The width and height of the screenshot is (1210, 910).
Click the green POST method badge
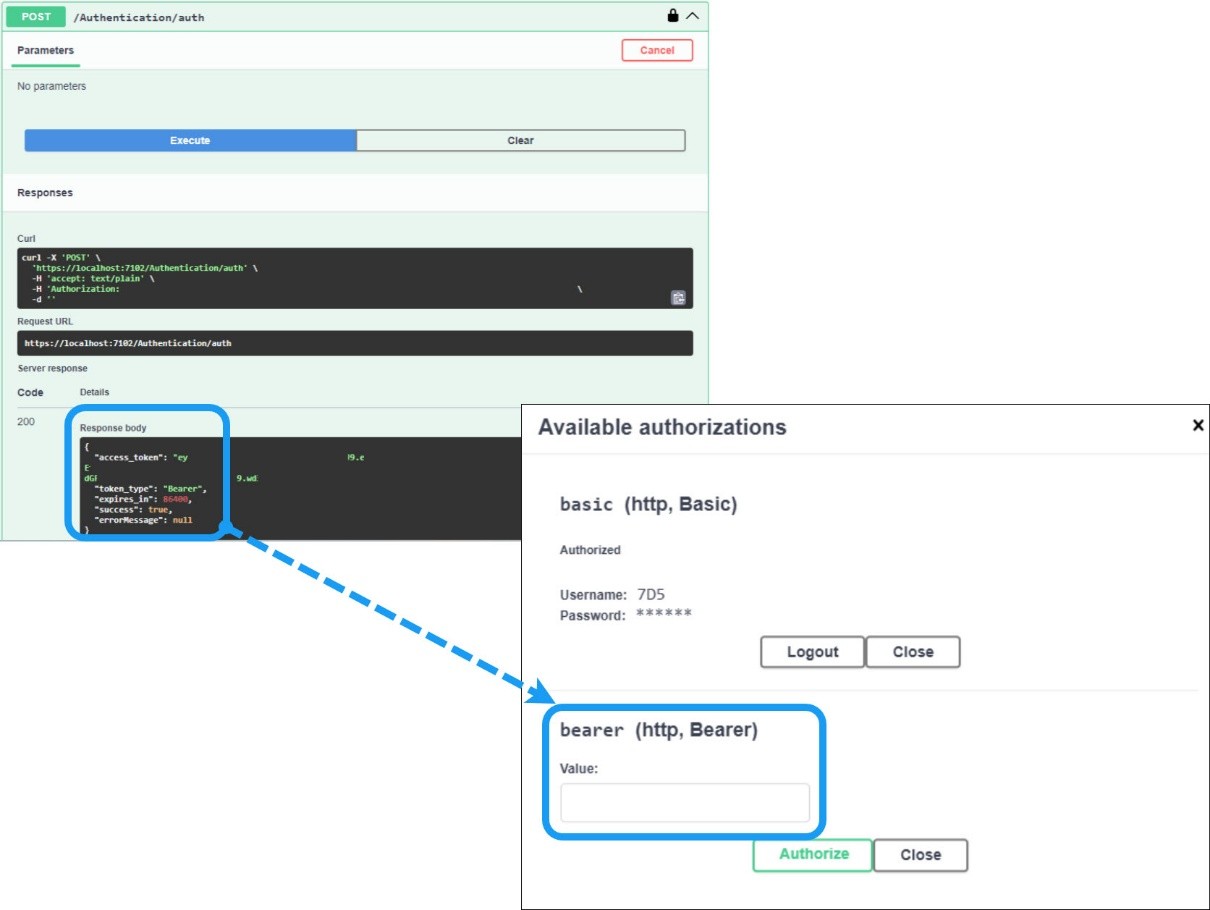tap(36, 17)
